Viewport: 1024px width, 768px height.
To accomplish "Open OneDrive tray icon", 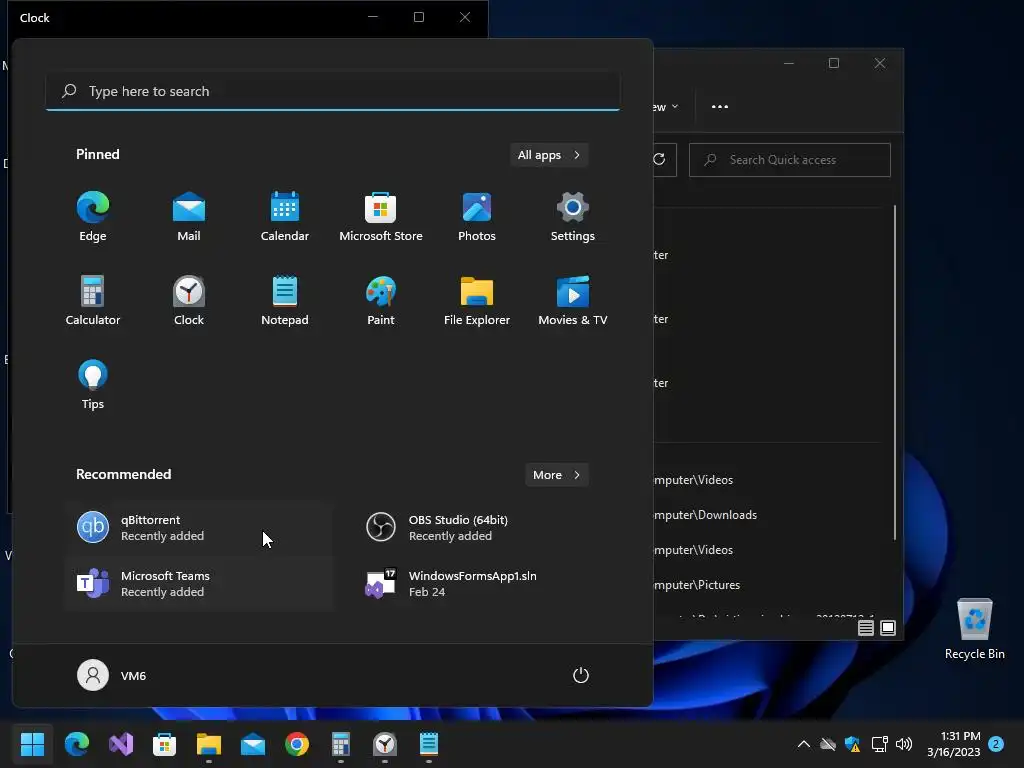I will coord(828,744).
